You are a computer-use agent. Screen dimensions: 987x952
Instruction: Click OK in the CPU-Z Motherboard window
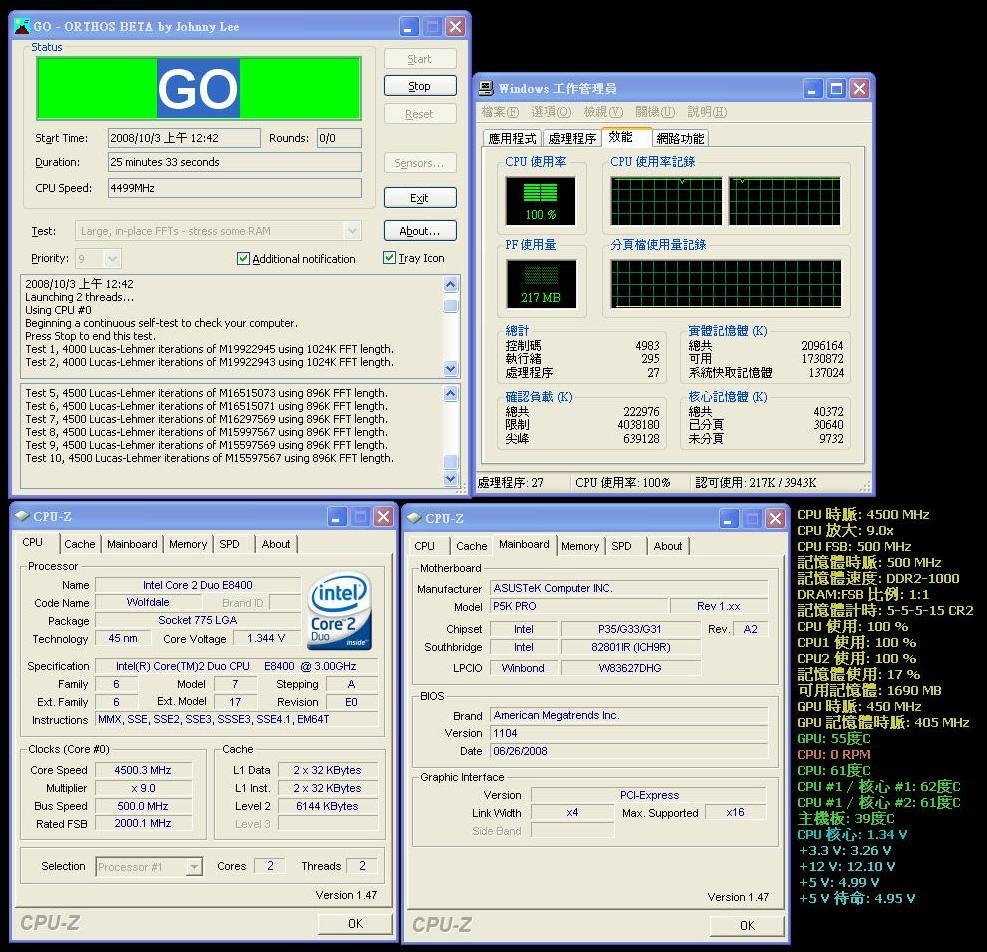point(747,926)
